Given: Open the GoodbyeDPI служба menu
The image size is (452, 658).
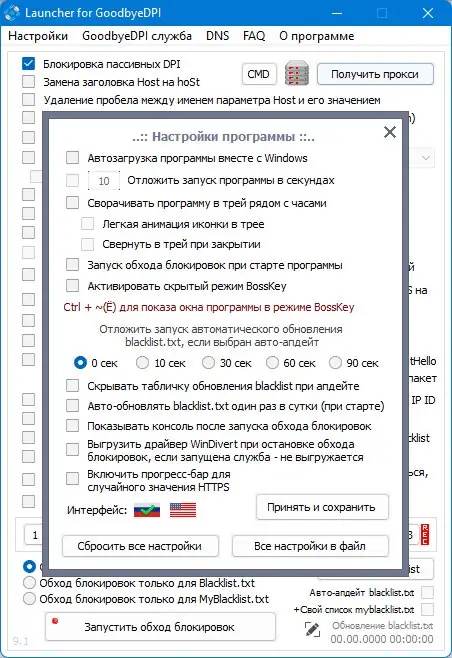Looking at the screenshot, I should click(137, 36).
